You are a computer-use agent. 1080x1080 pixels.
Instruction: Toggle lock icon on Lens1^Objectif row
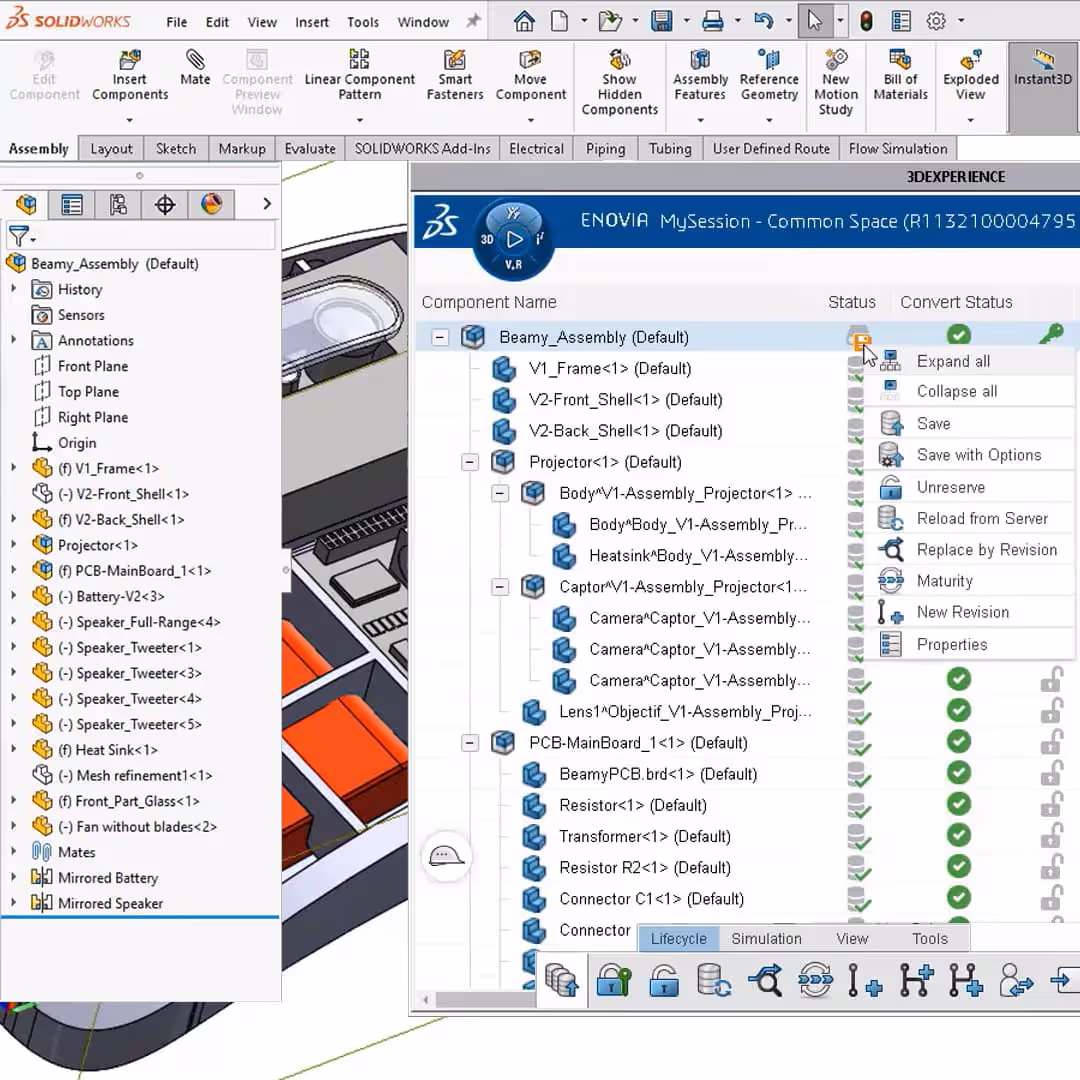pyautogui.click(x=1051, y=711)
